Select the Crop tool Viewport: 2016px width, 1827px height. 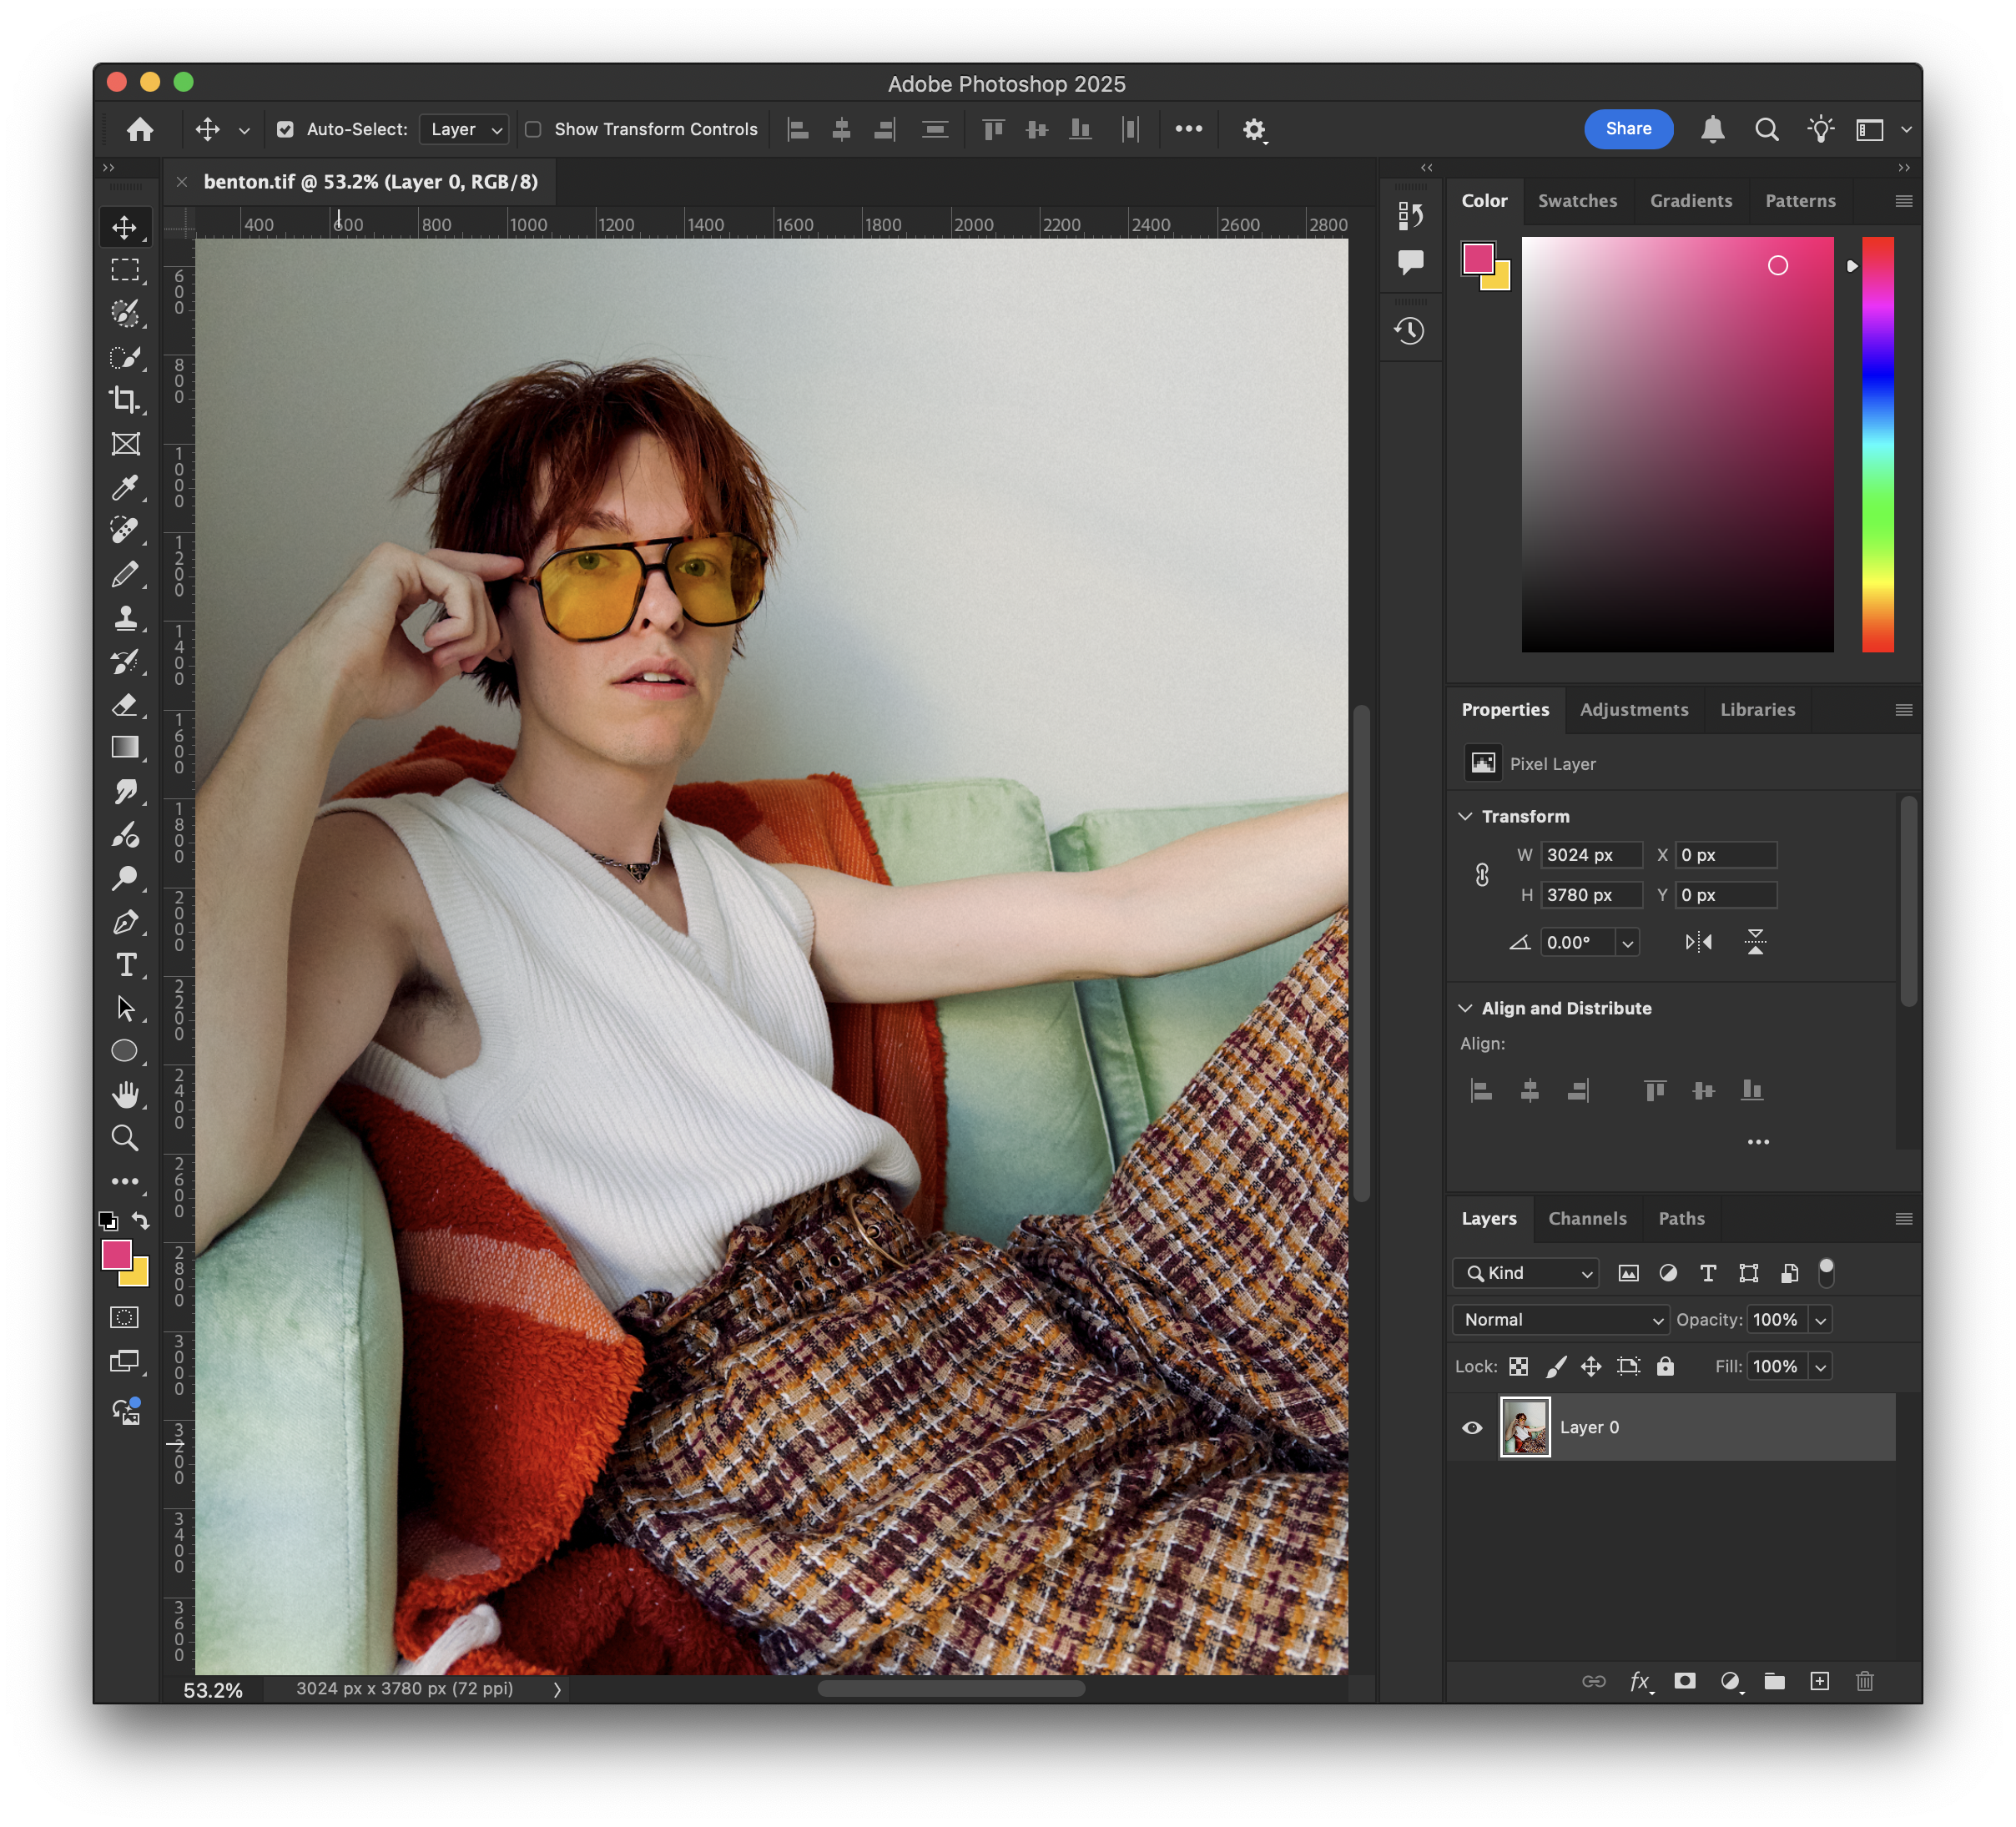click(124, 400)
